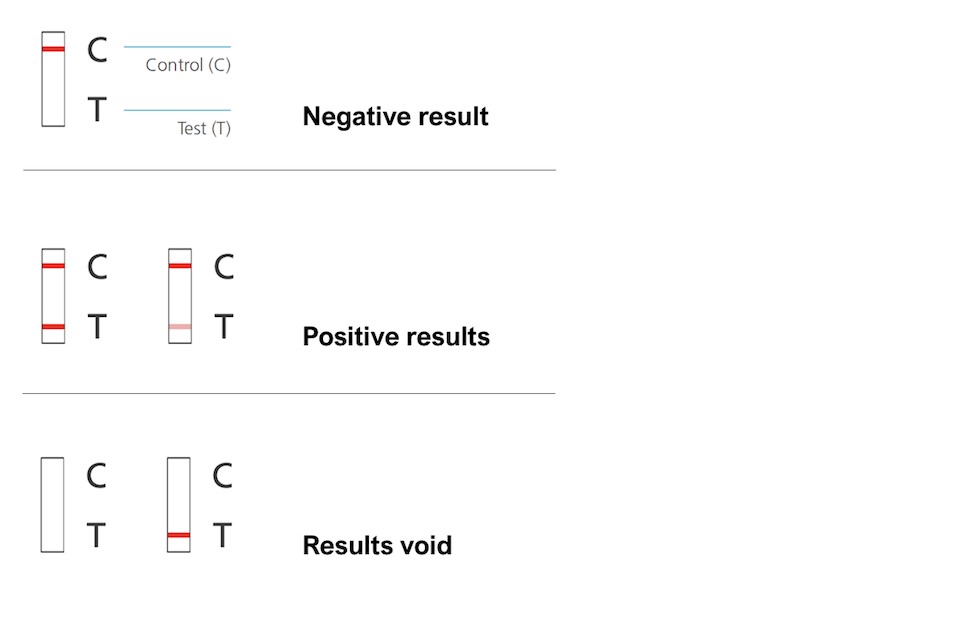Click the large T beside the negative strip

(97, 110)
